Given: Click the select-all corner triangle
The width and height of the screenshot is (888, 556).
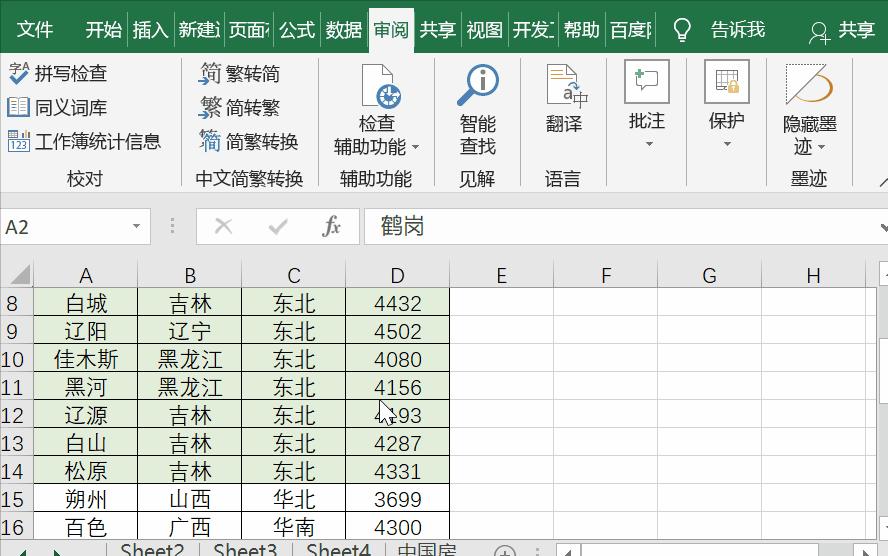Looking at the screenshot, I should click(x=20, y=275).
